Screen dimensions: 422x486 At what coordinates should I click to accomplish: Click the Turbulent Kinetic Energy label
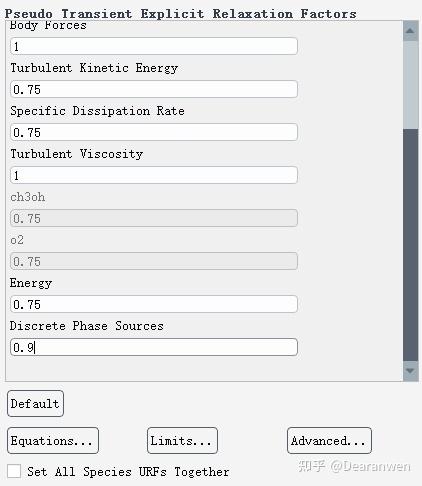[94, 68]
